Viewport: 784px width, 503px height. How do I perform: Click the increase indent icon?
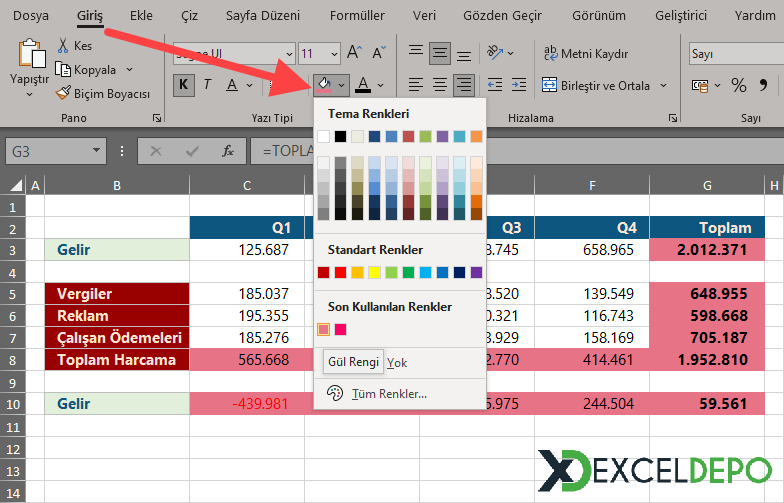tap(518, 85)
